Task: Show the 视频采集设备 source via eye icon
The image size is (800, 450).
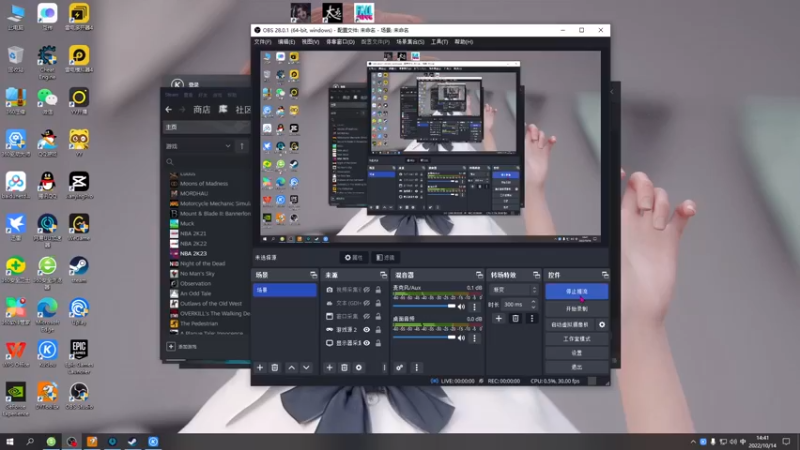Action: 366,290
